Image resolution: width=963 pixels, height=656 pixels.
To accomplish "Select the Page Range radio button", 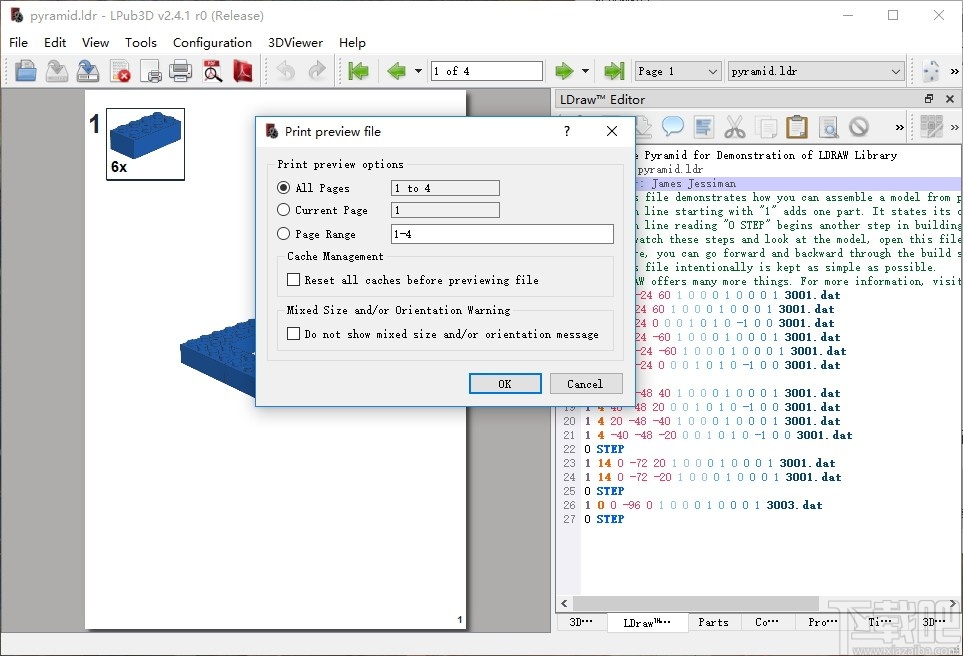I will click(284, 234).
